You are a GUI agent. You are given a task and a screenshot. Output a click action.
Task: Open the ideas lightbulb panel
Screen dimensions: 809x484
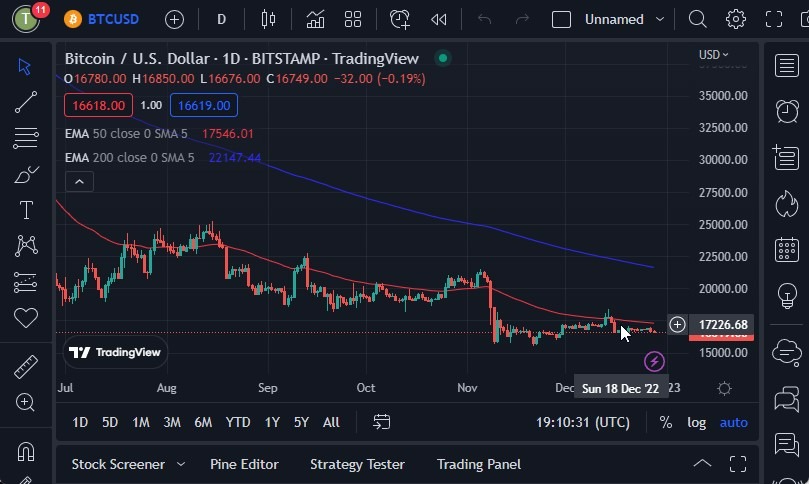pos(787,295)
